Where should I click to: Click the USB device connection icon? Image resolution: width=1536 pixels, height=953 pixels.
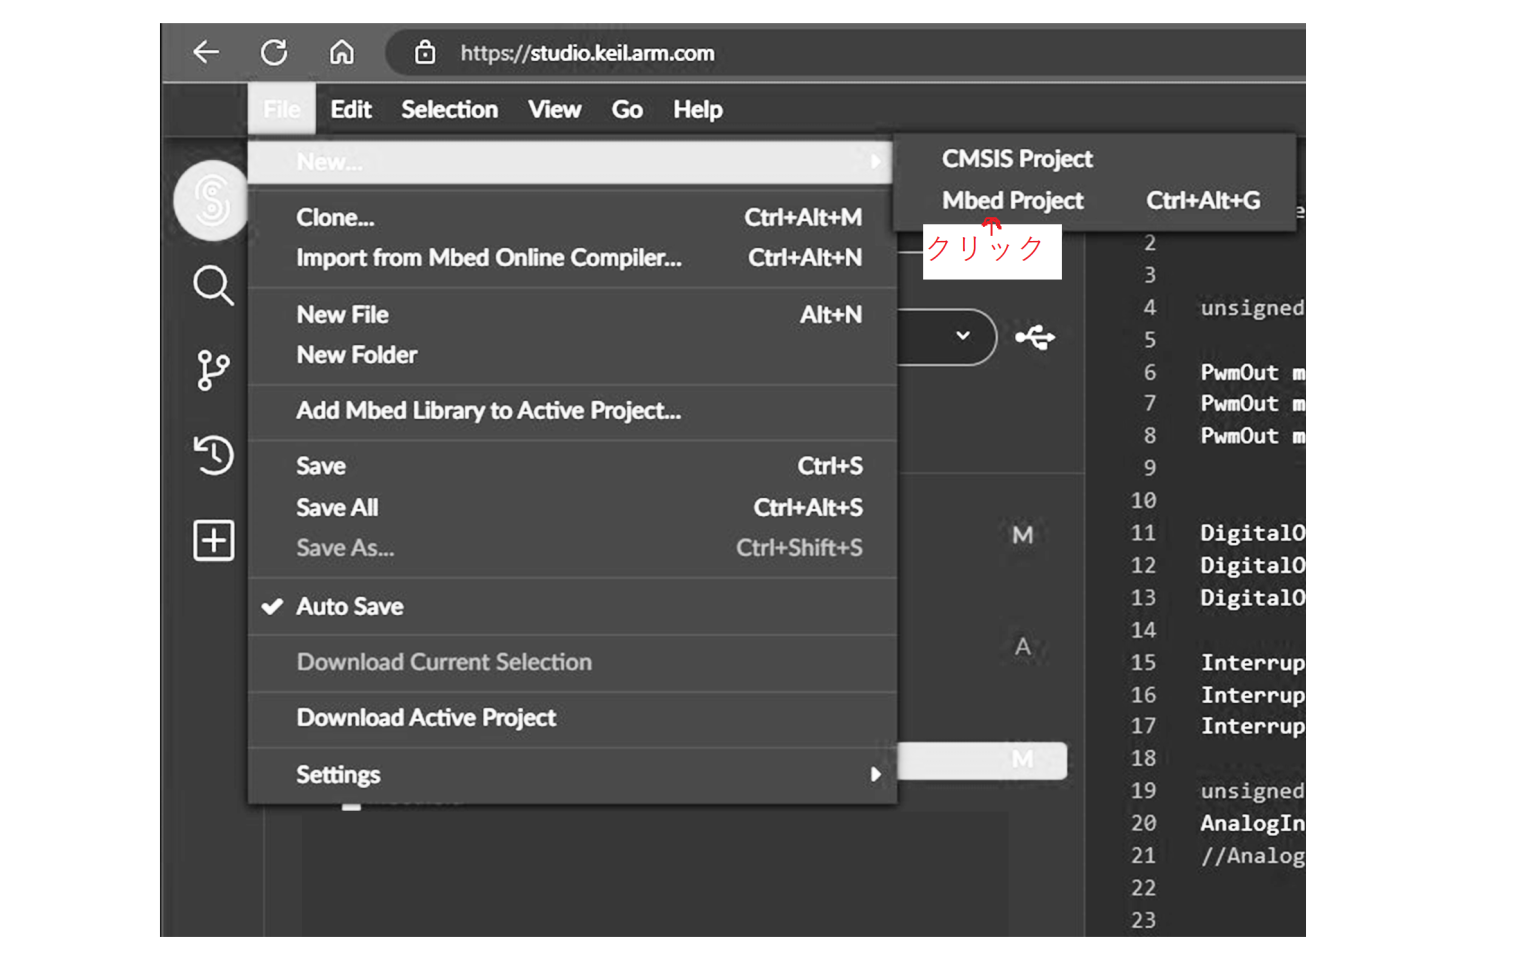1036,337
